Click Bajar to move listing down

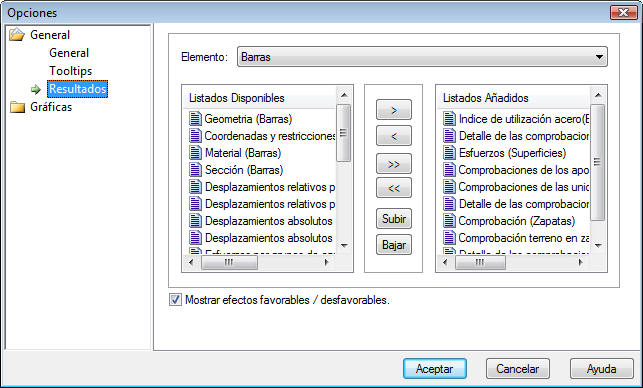pyautogui.click(x=394, y=245)
